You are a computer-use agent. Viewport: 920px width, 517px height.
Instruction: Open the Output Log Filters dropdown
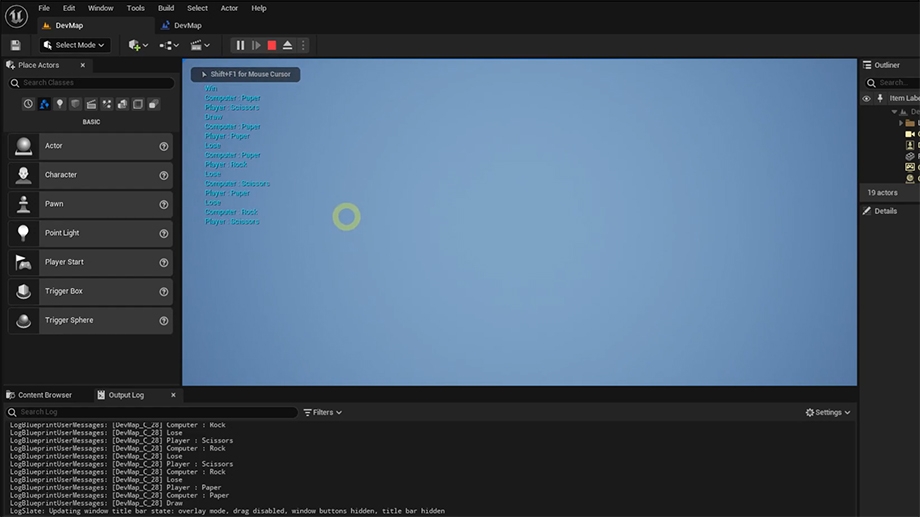click(323, 413)
